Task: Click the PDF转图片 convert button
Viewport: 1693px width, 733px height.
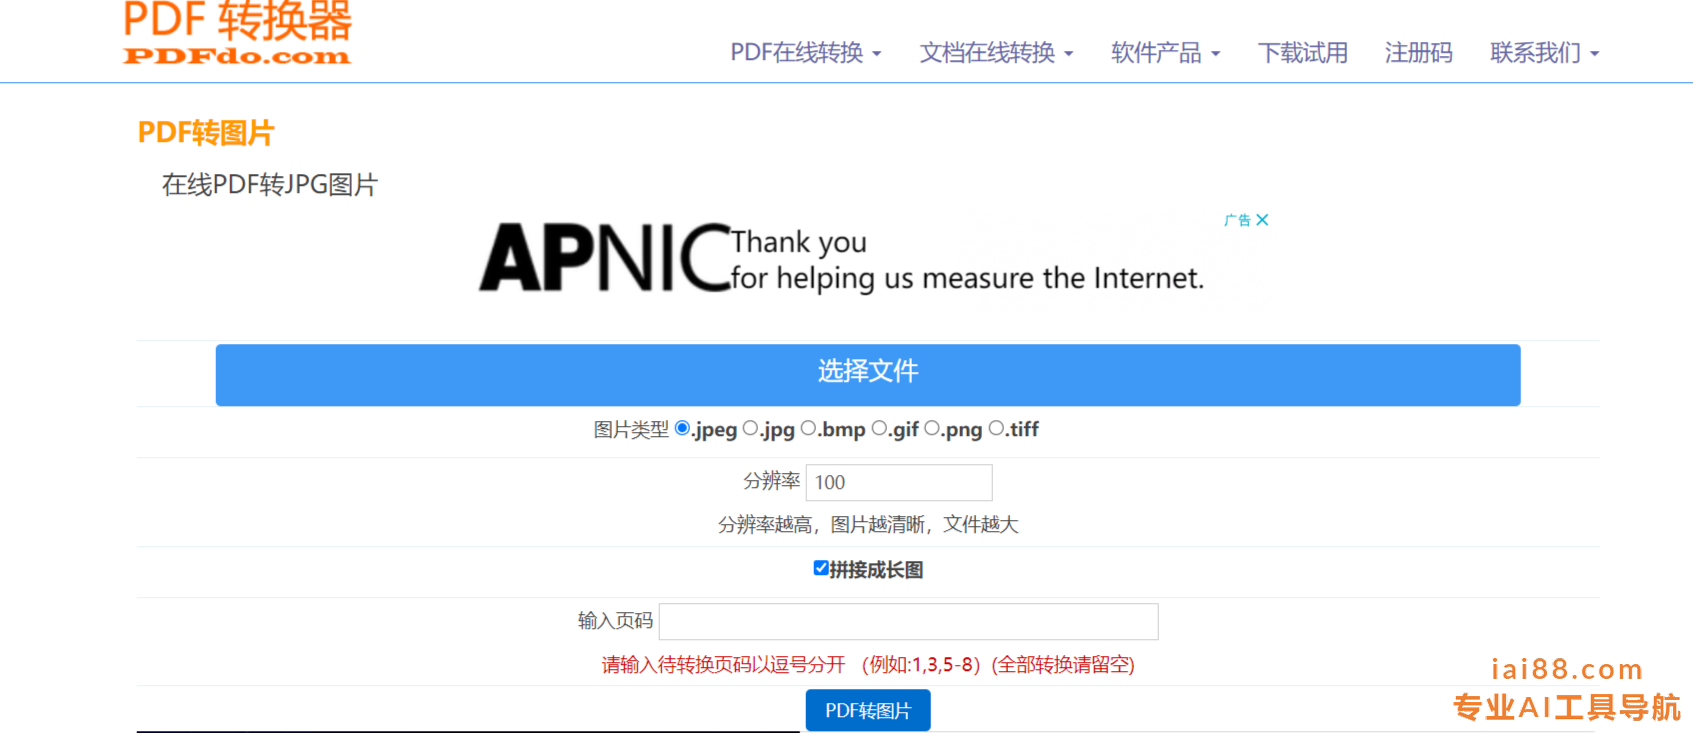Action: tap(868, 710)
